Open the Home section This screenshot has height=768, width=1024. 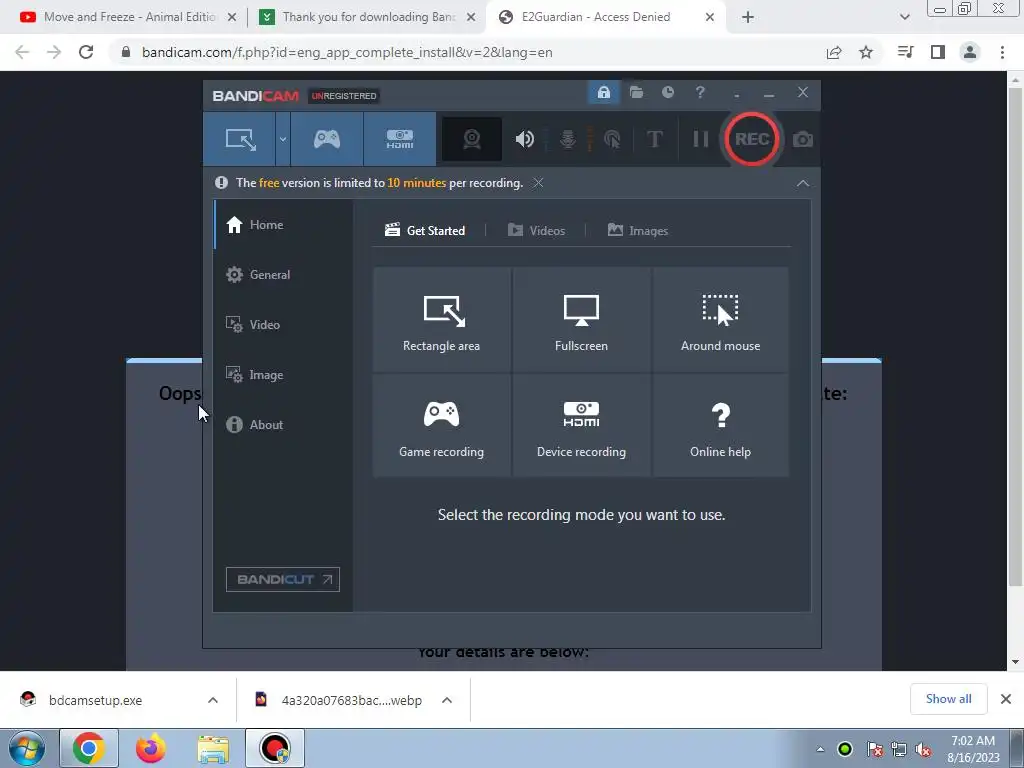[x=283, y=225]
